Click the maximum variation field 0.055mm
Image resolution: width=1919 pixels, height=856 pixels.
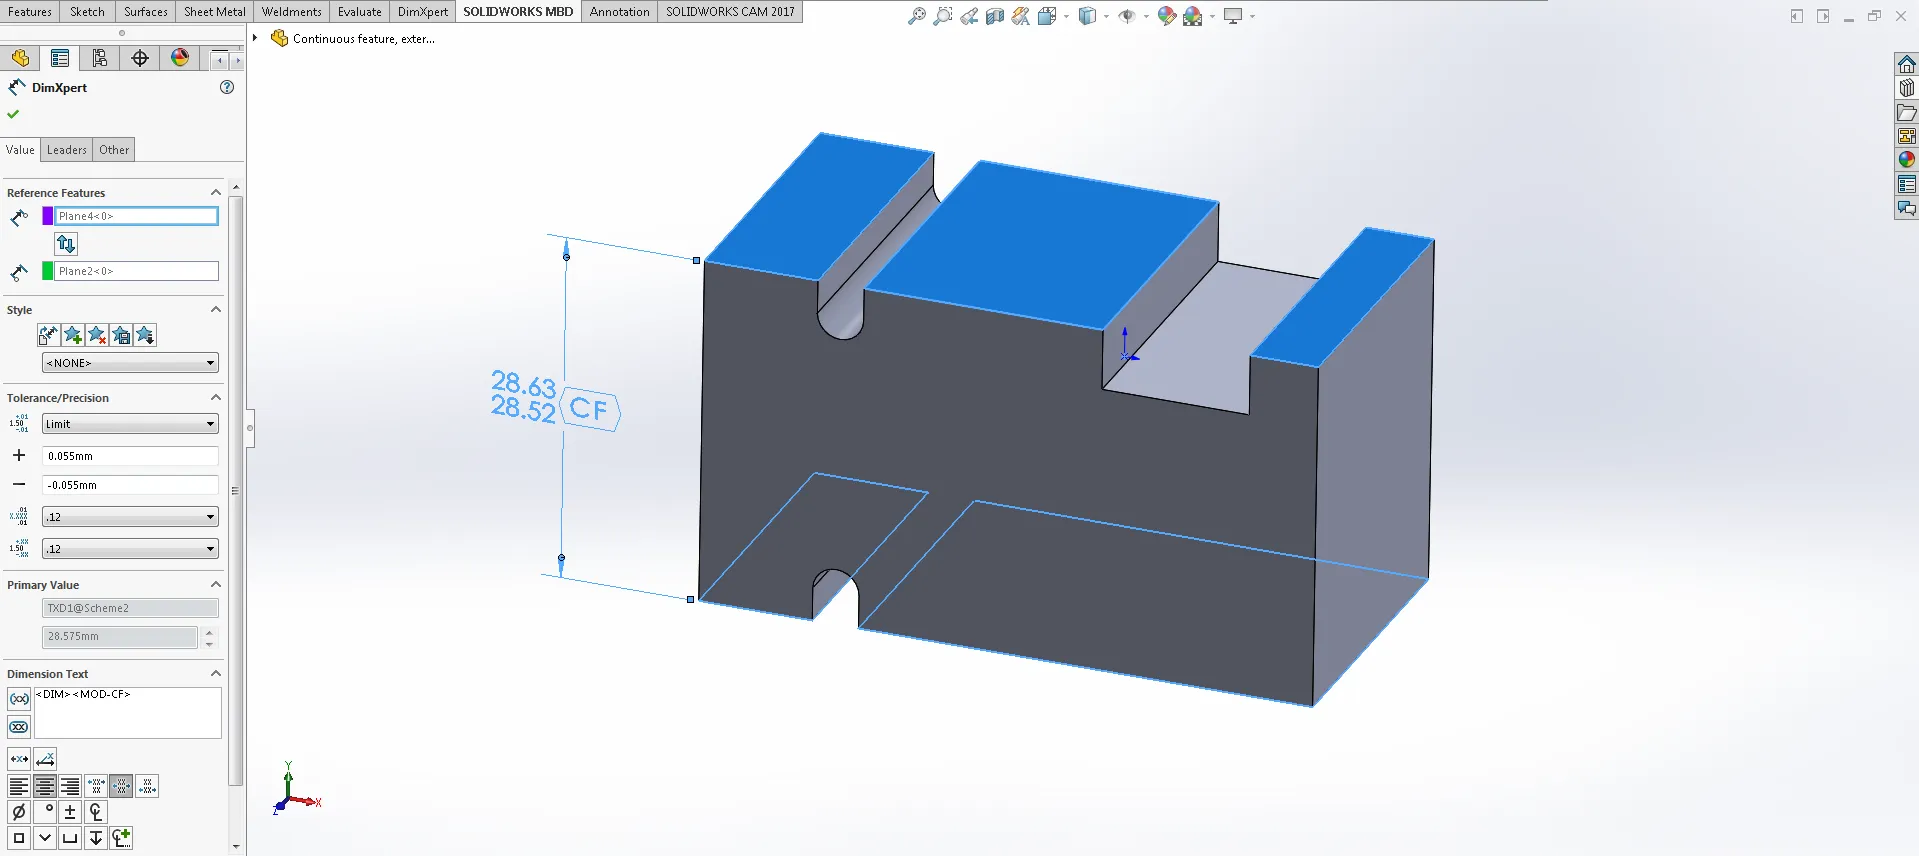130,456
